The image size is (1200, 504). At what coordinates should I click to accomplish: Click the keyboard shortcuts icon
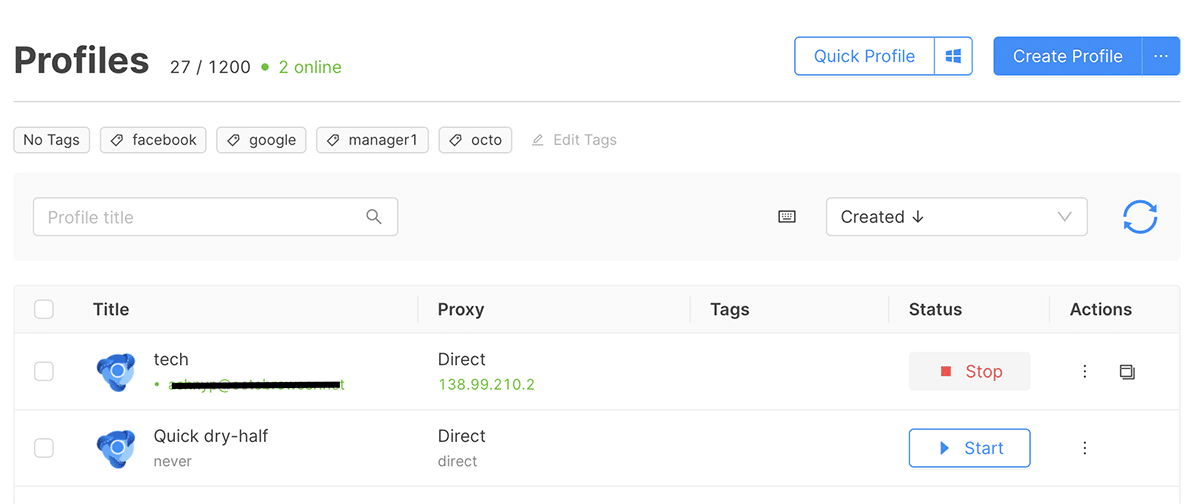point(787,217)
